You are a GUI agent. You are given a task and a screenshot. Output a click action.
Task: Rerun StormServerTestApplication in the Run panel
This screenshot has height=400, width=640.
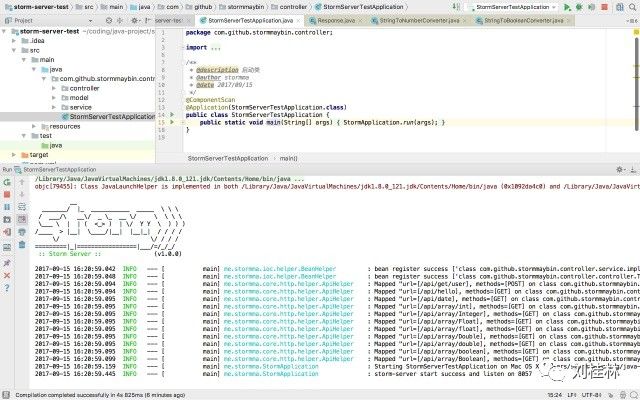pos(7,182)
